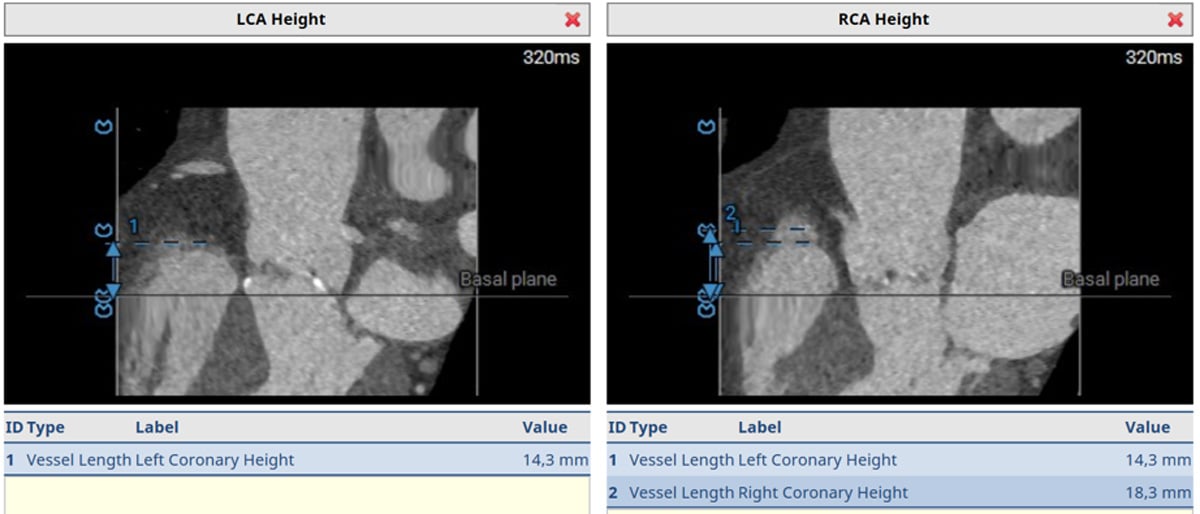This screenshot has width=1200, height=514.
Task: Click Label column header in RCA table
Action: coord(759,427)
